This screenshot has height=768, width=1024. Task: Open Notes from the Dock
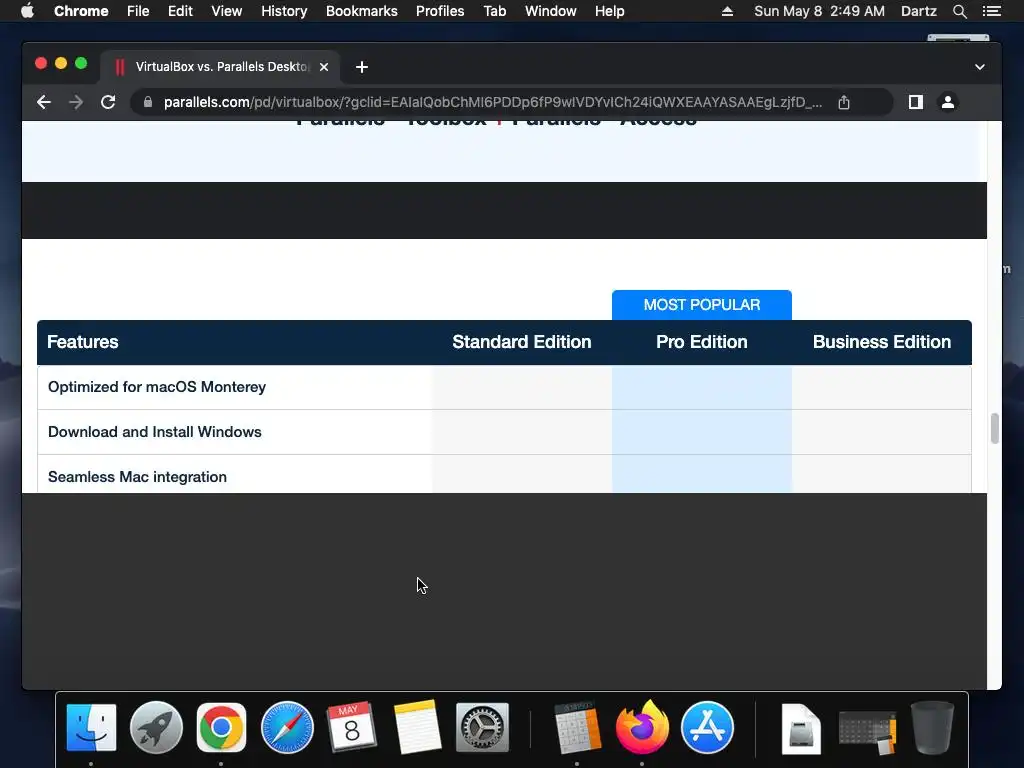pyautogui.click(x=417, y=728)
